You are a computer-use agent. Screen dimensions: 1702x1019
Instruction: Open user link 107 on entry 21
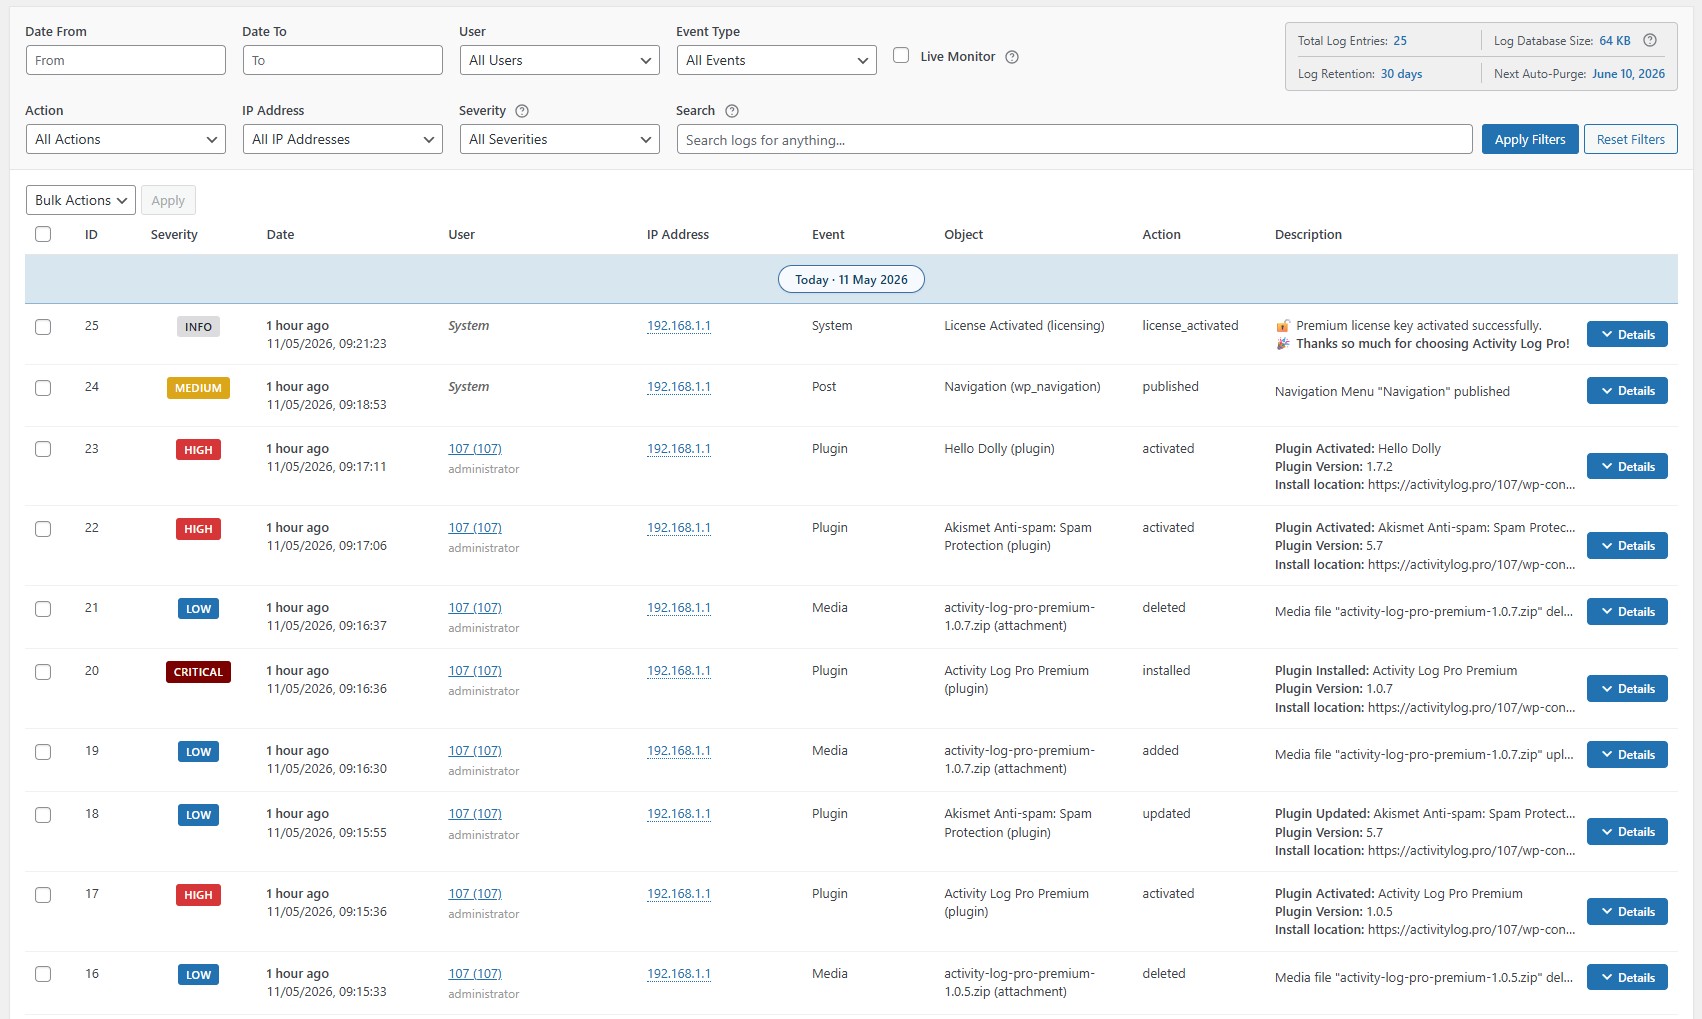click(475, 608)
